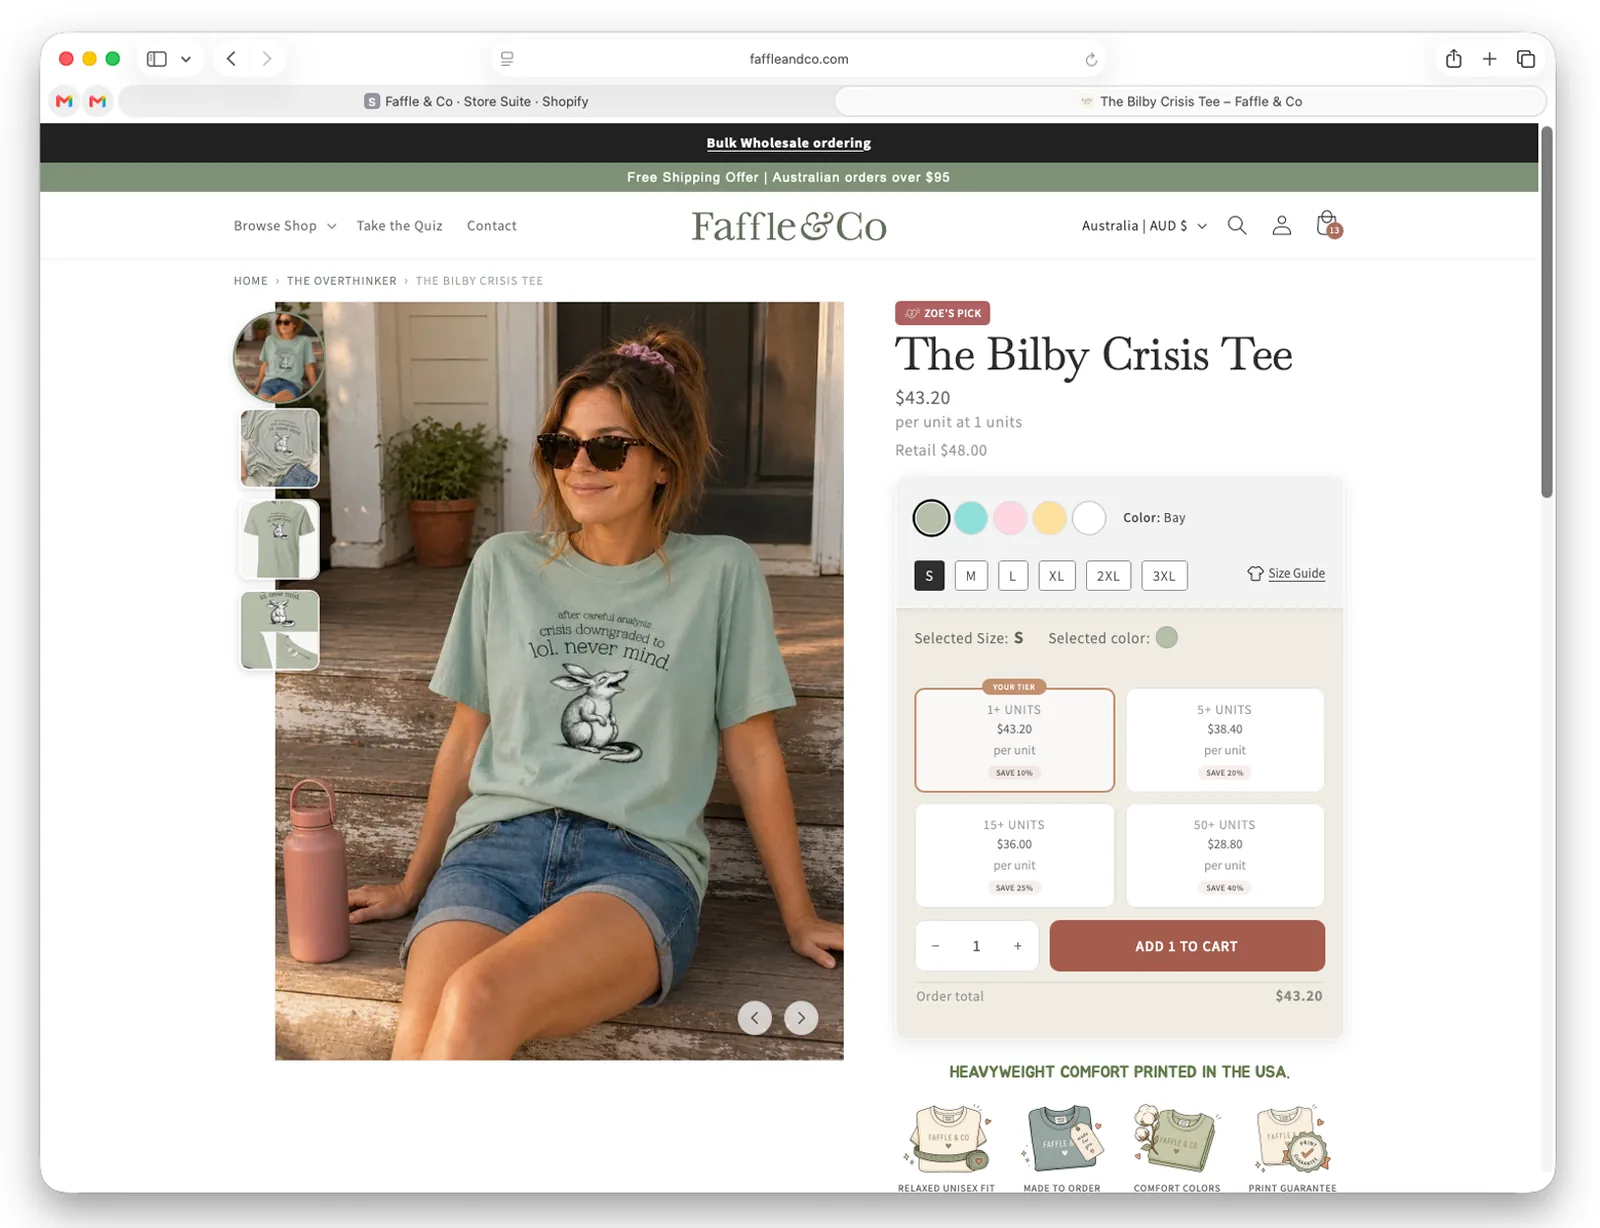Increase quantity with plus stepper

1018,946
